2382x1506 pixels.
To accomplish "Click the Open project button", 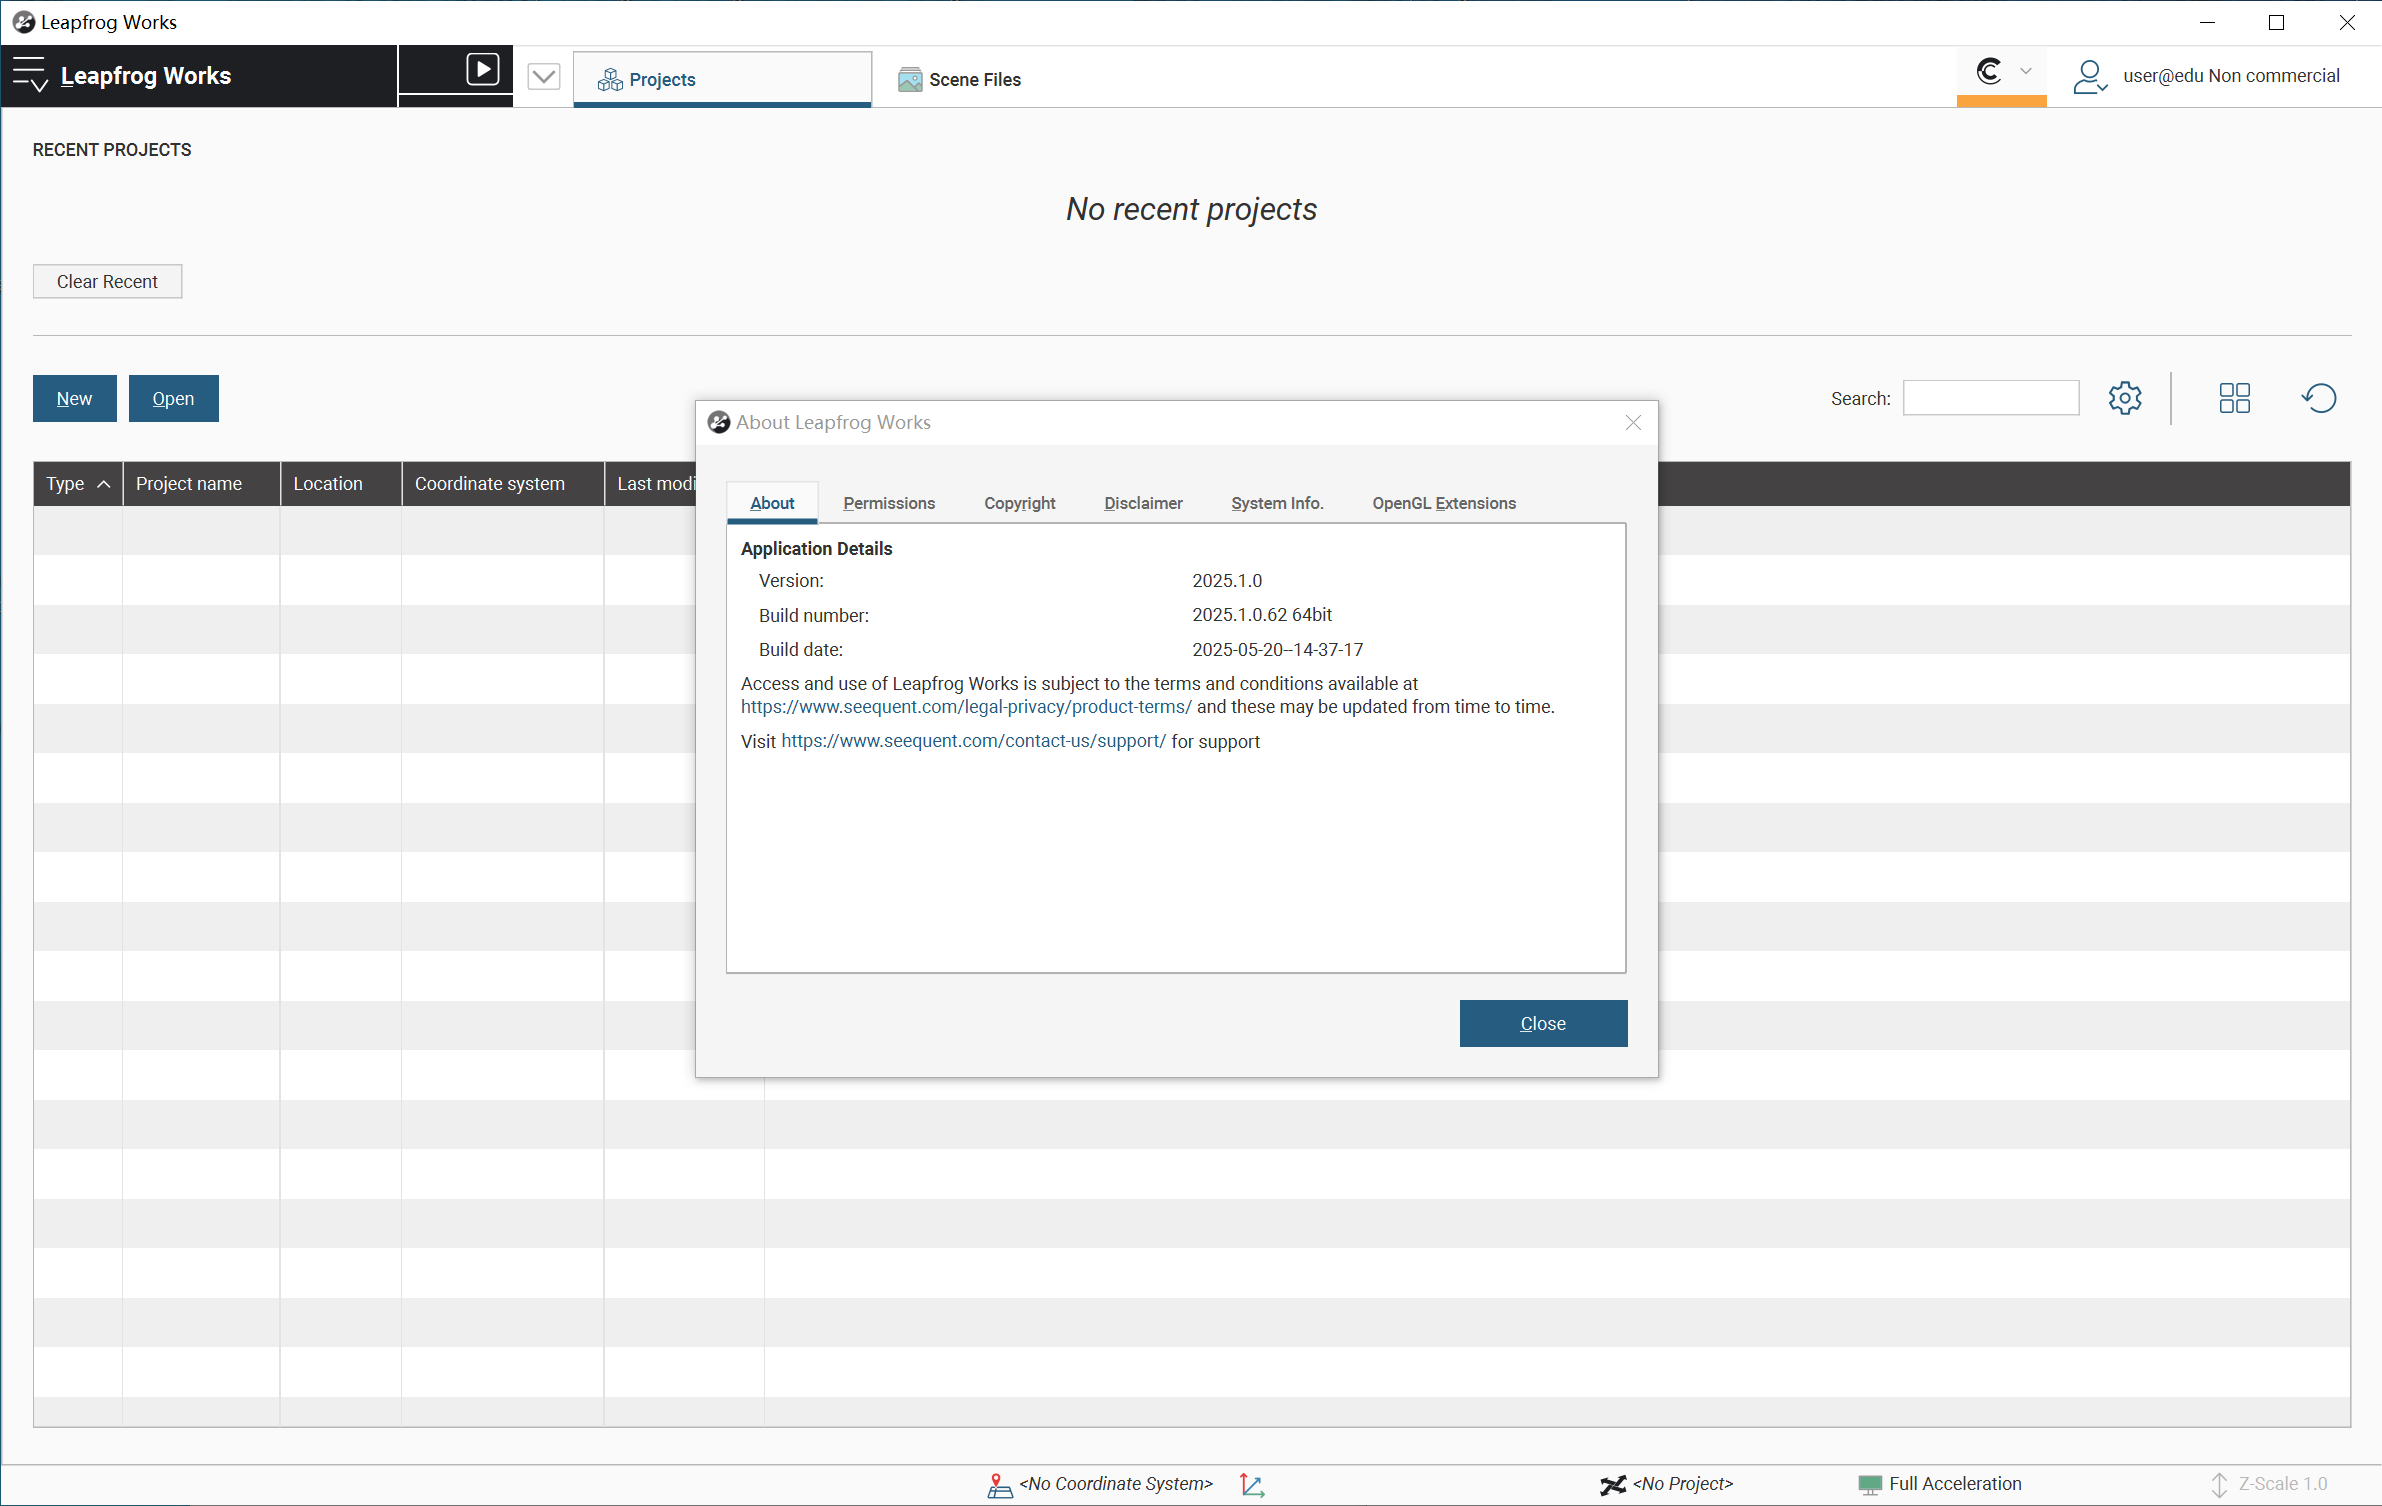I will pos(173,398).
